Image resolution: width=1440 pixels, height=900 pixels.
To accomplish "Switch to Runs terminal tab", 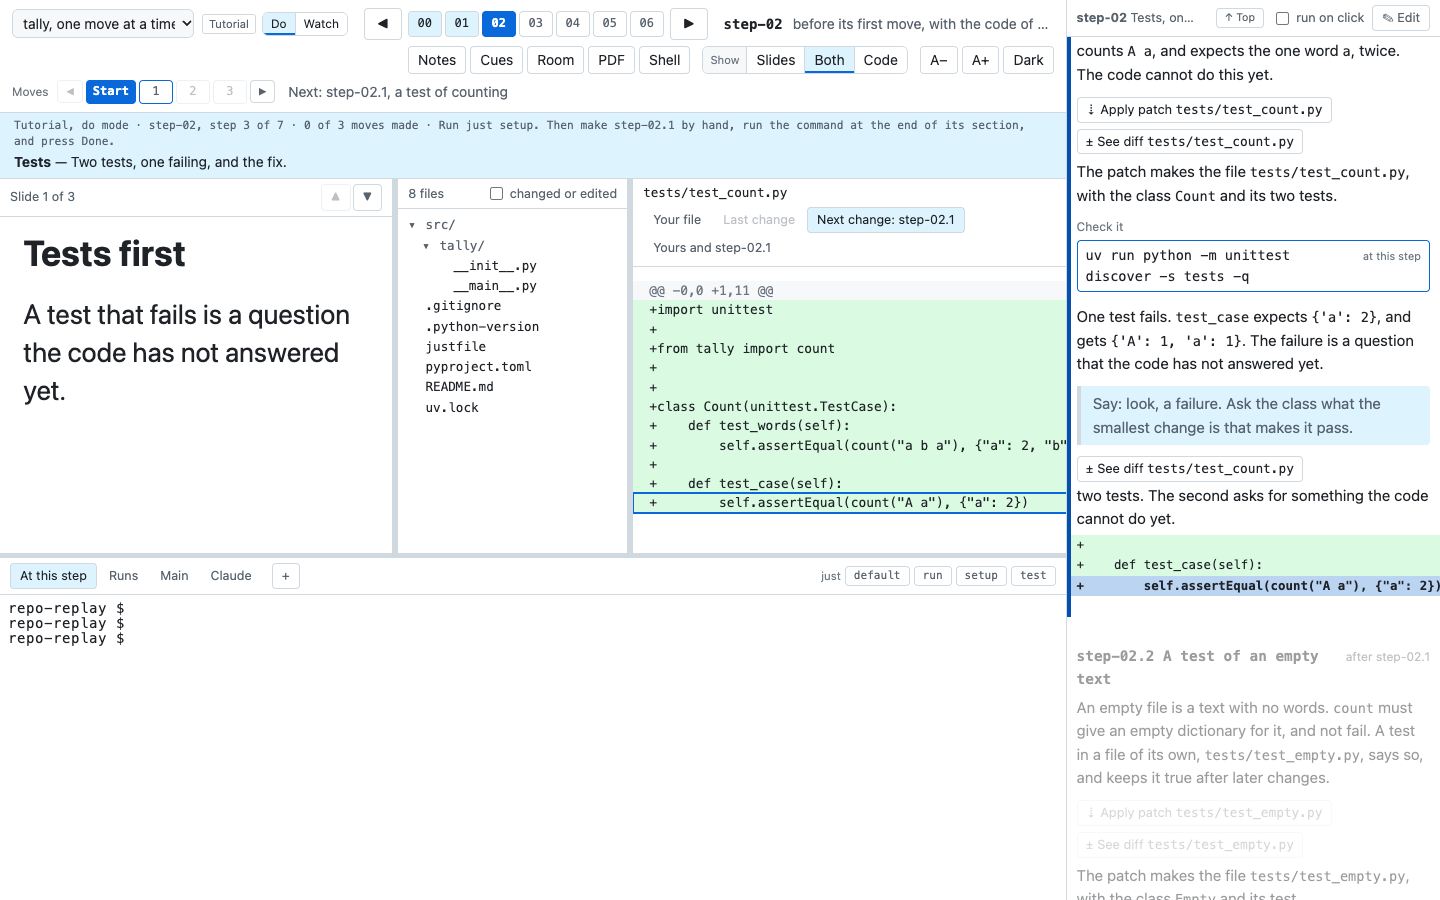I will click(x=123, y=576).
